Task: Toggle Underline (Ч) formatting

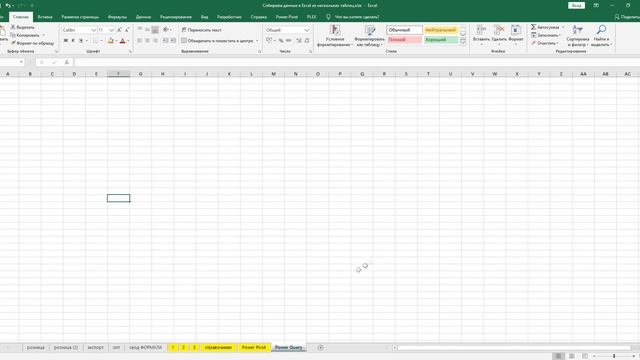Action: tap(81, 40)
